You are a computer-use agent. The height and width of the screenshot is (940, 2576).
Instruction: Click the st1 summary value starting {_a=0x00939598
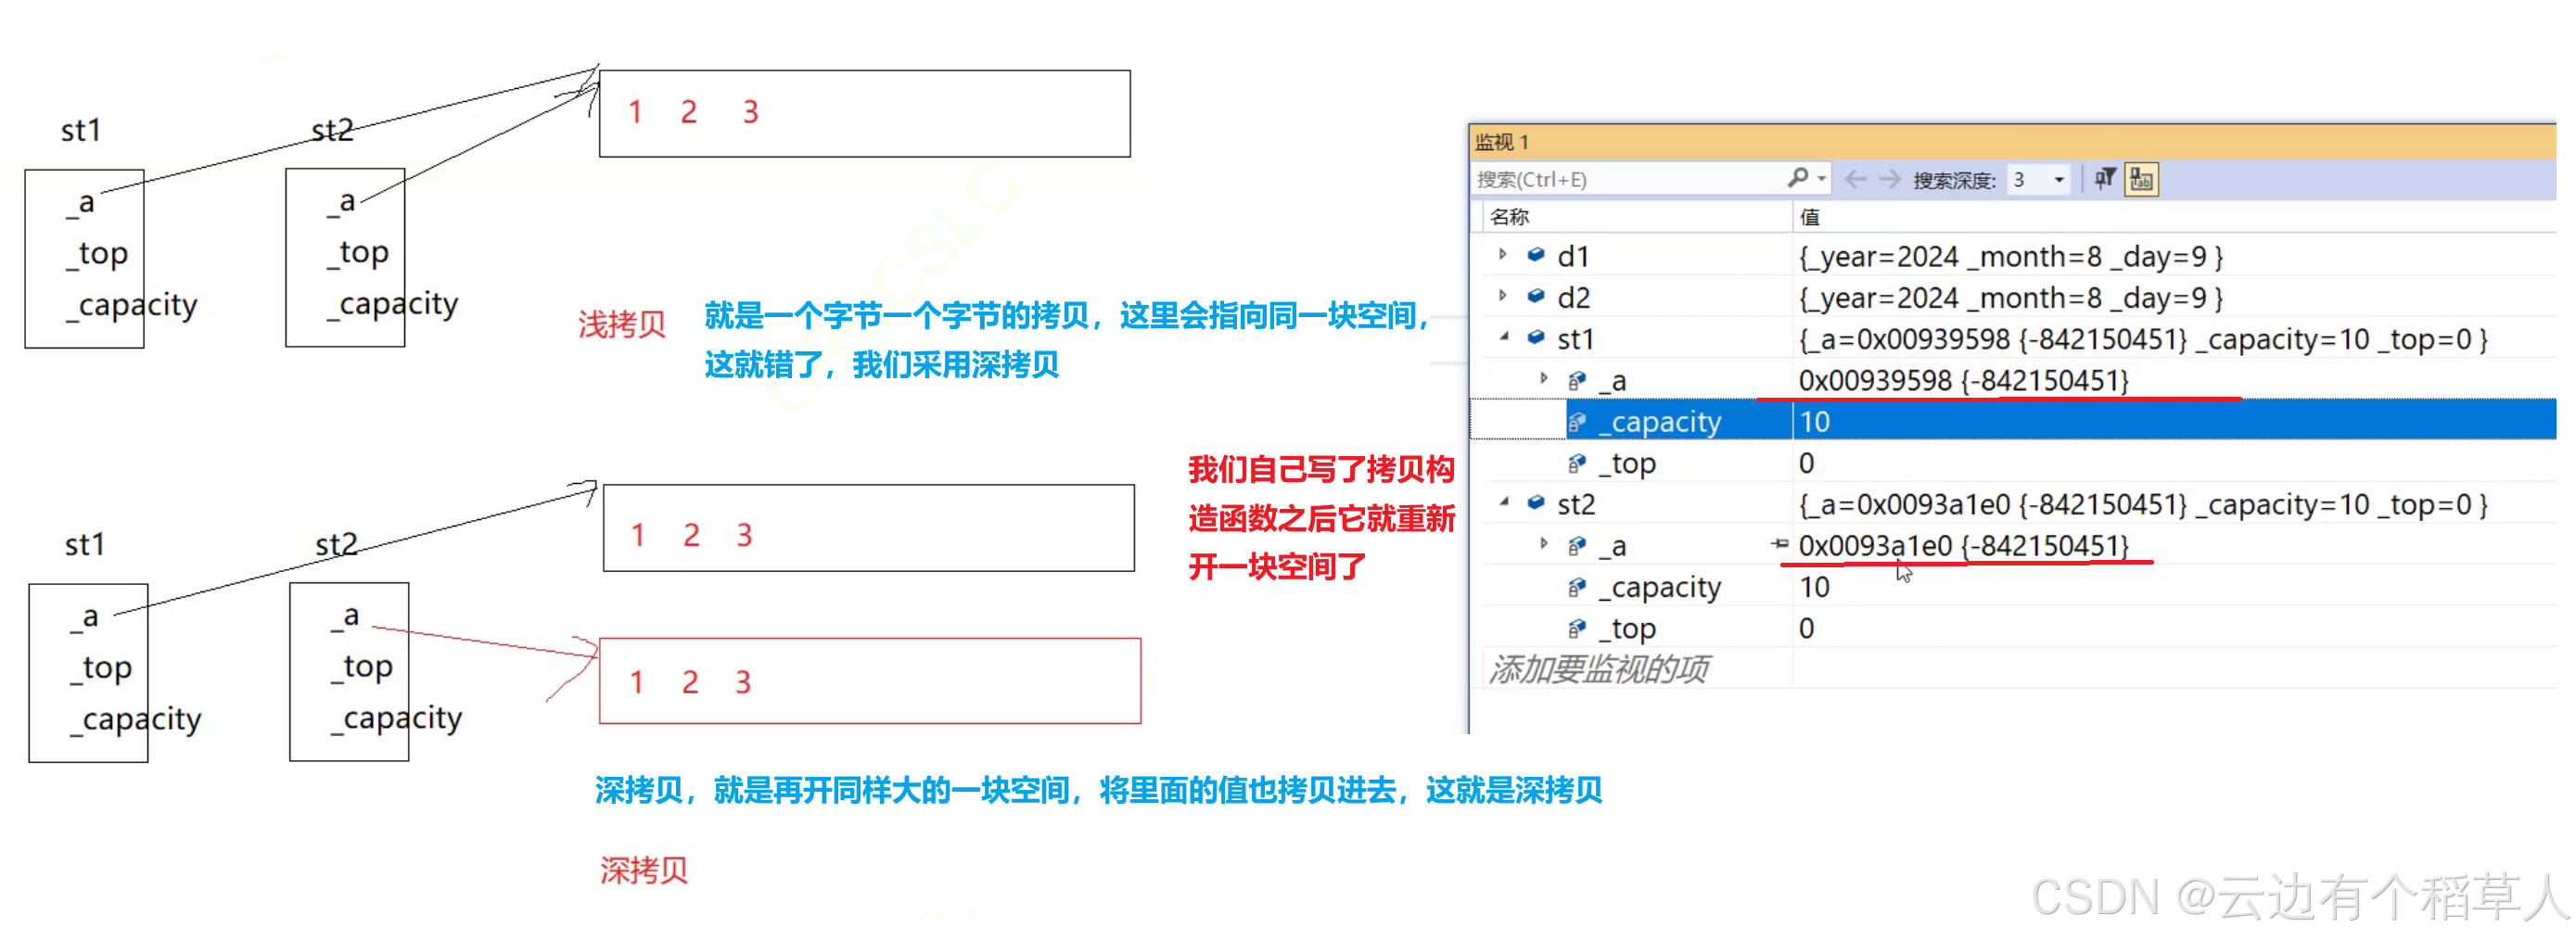[2143, 340]
